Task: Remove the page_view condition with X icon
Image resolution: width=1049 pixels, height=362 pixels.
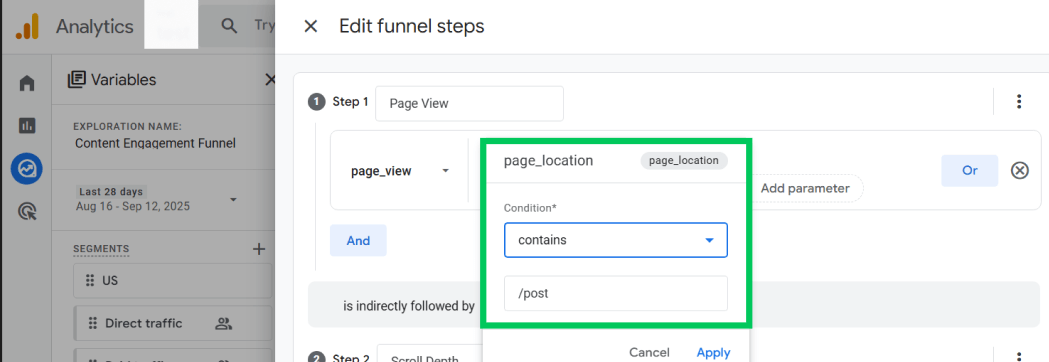Action: coord(1019,171)
